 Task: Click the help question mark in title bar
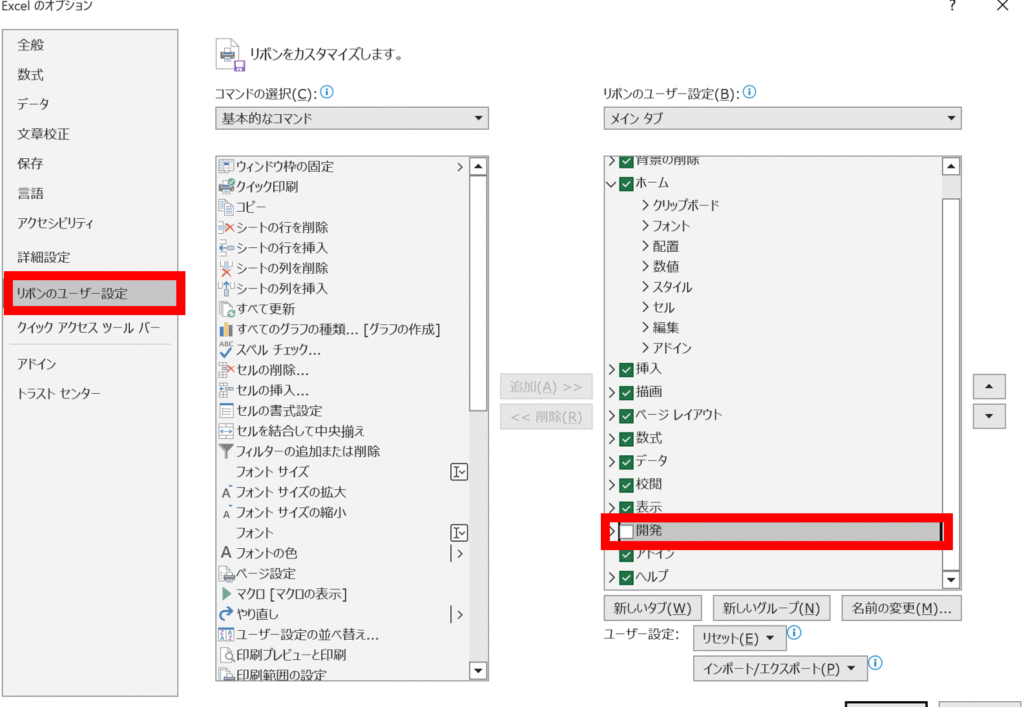(x=953, y=6)
